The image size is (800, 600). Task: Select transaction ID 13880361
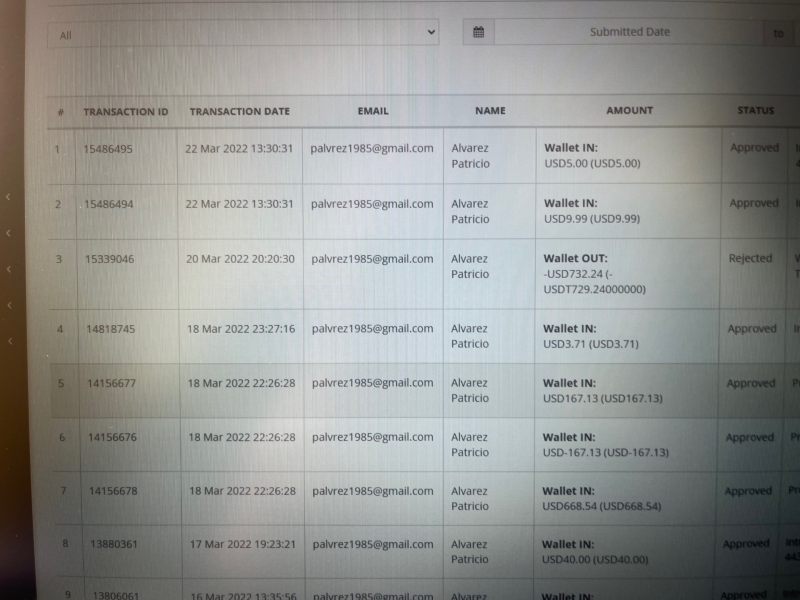[114, 544]
